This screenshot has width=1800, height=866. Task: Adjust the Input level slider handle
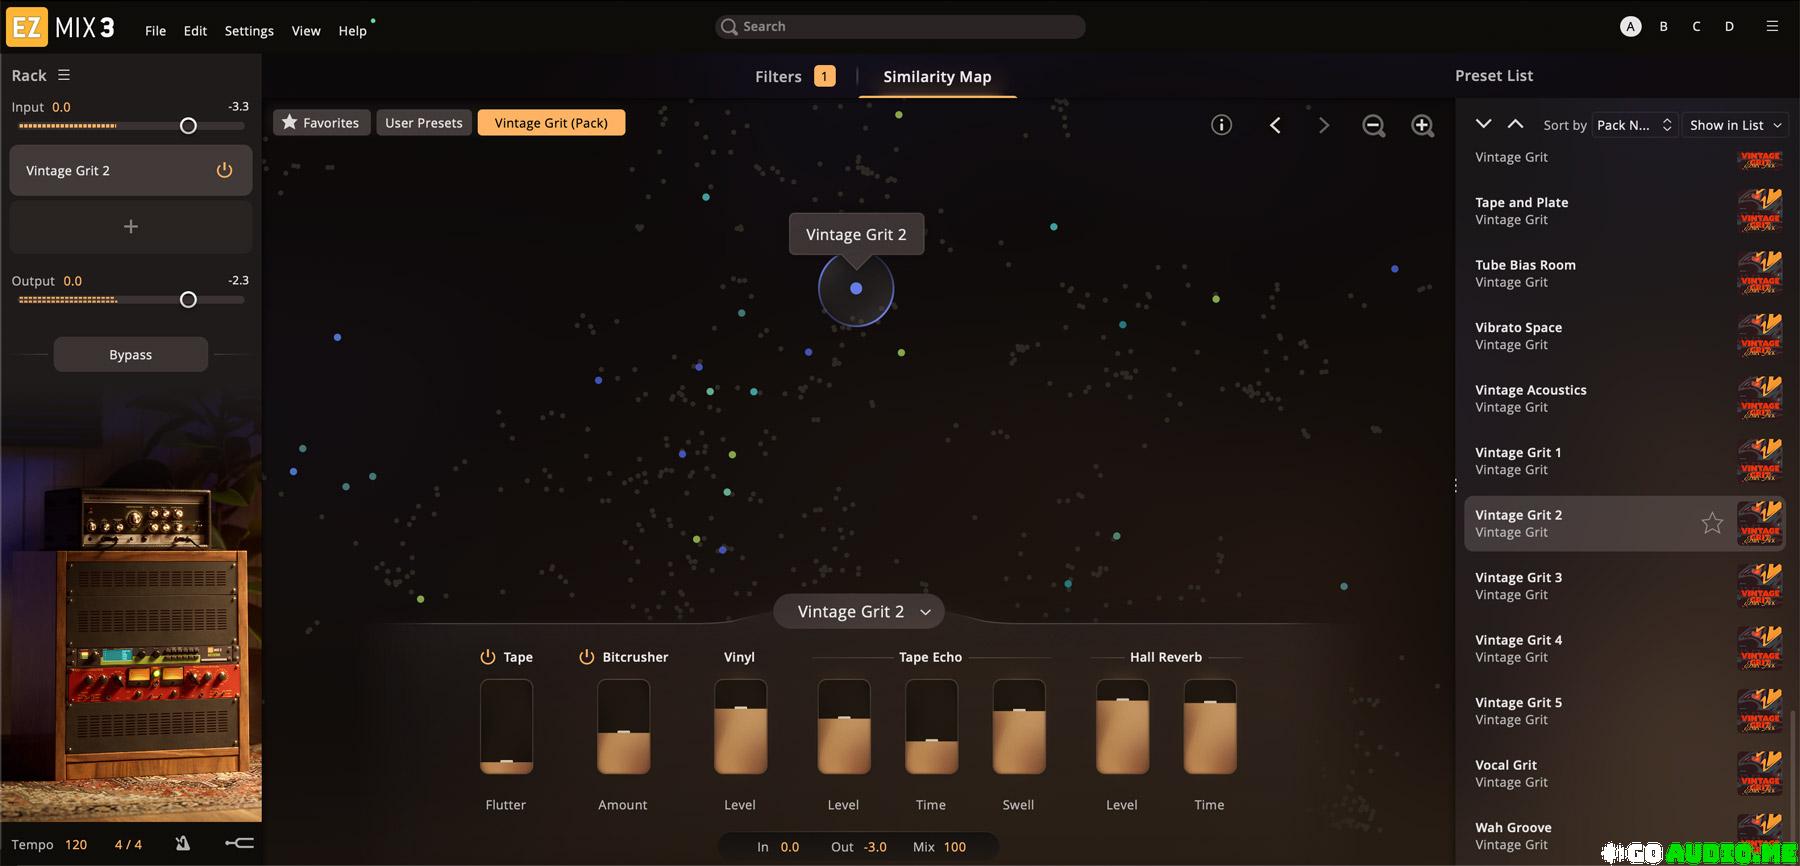click(x=188, y=126)
